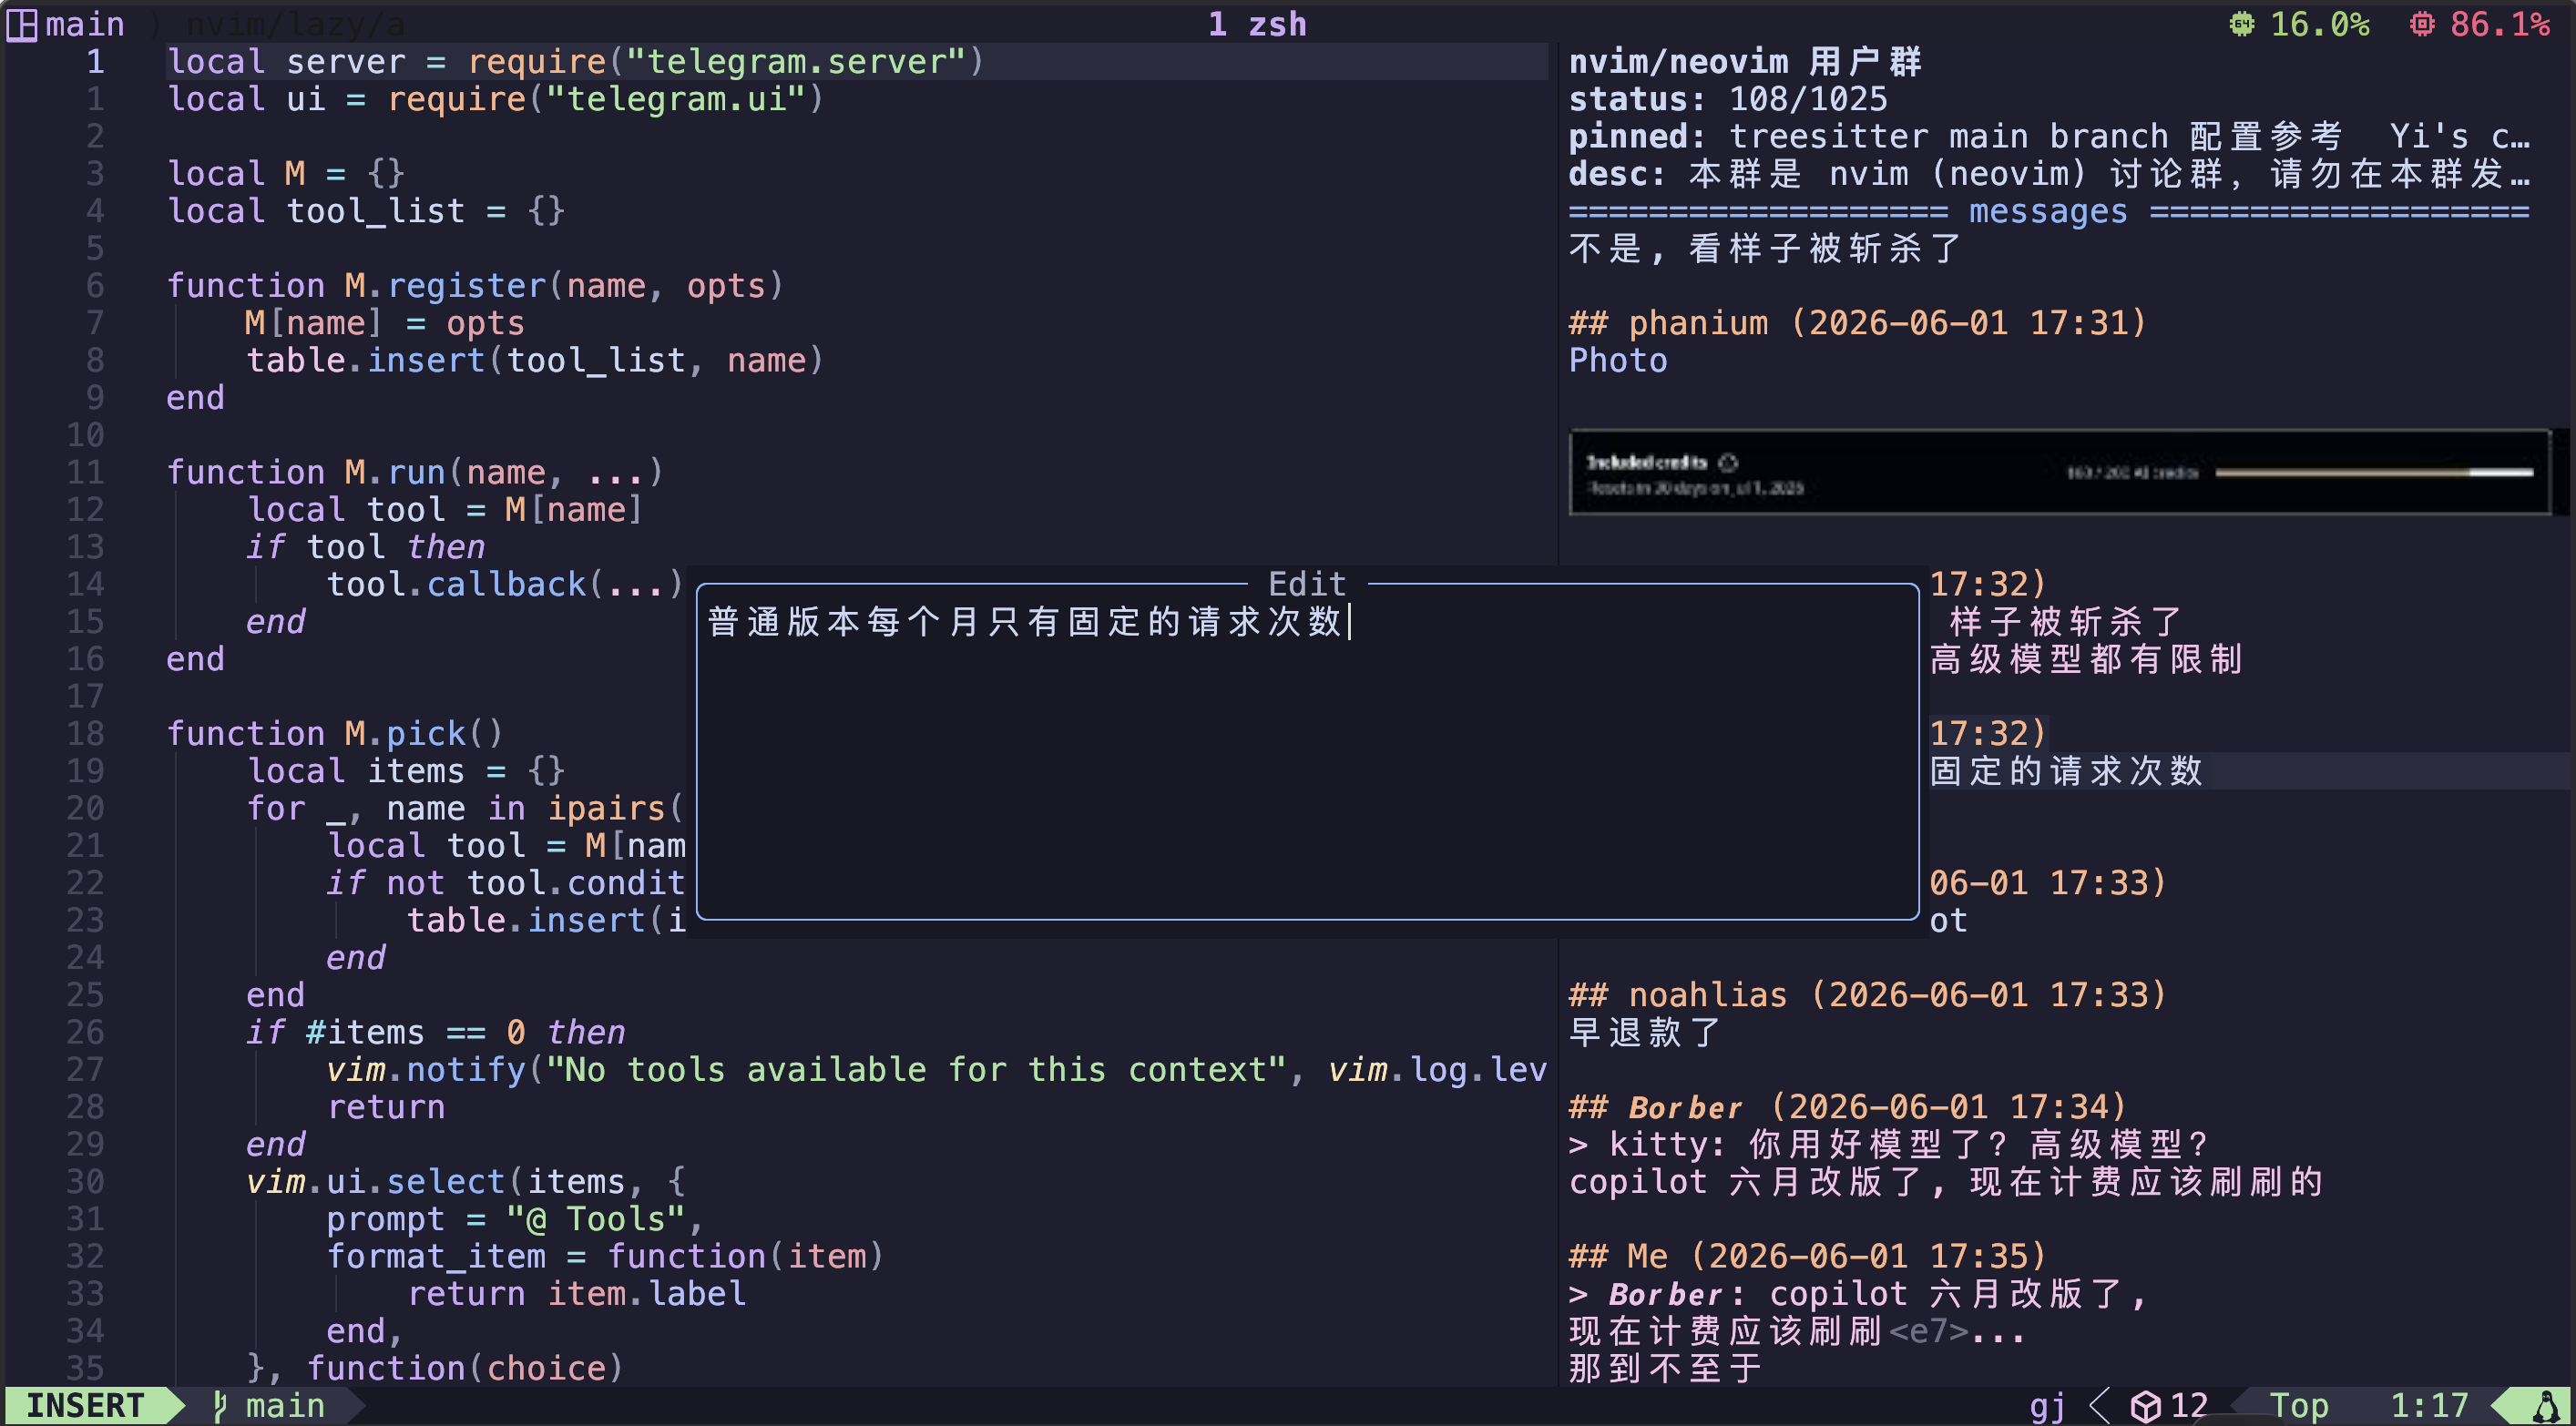2576x1426 pixels.
Task: Click the 'main' tmux session name at top
Action: pyautogui.click(x=85, y=24)
